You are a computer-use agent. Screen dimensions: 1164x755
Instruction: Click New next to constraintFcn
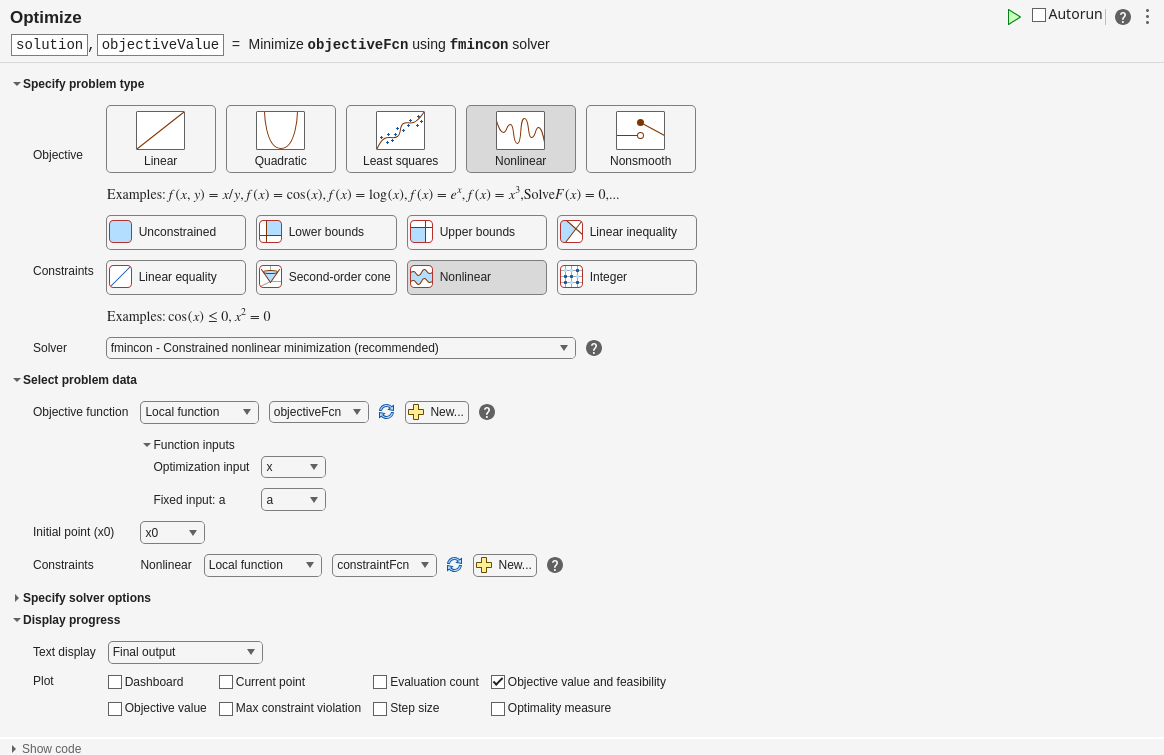(504, 565)
